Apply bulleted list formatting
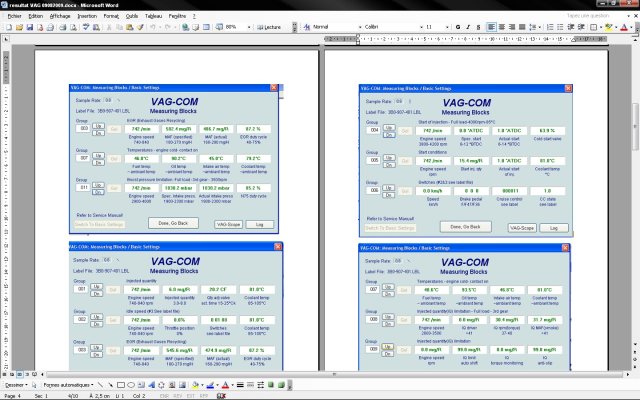640x400 pixels. (560, 27)
